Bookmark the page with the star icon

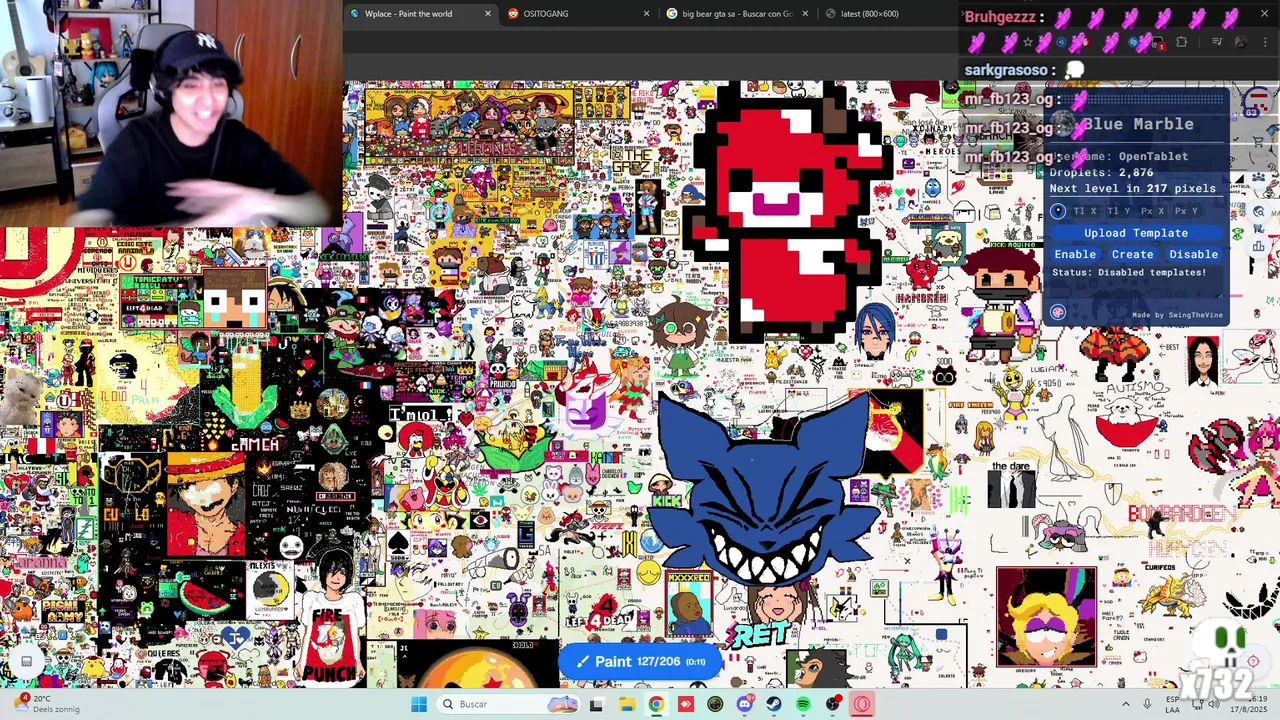click(1028, 42)
